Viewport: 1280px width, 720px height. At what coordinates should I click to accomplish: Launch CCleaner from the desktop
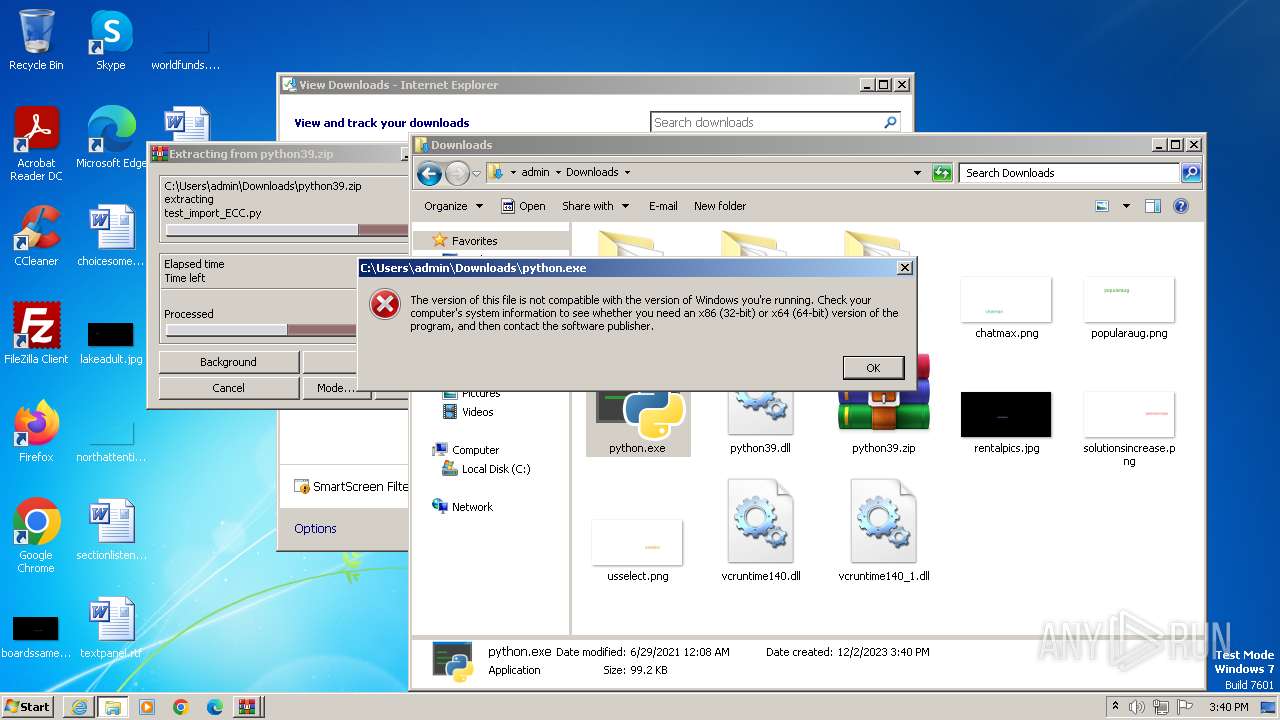[36, 236]
